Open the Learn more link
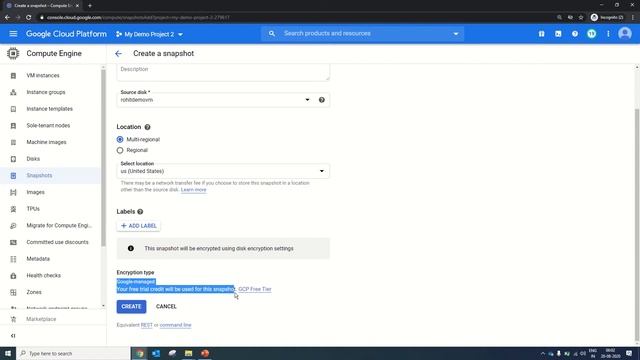Viewport: 640px width, 360px height. 193,190
